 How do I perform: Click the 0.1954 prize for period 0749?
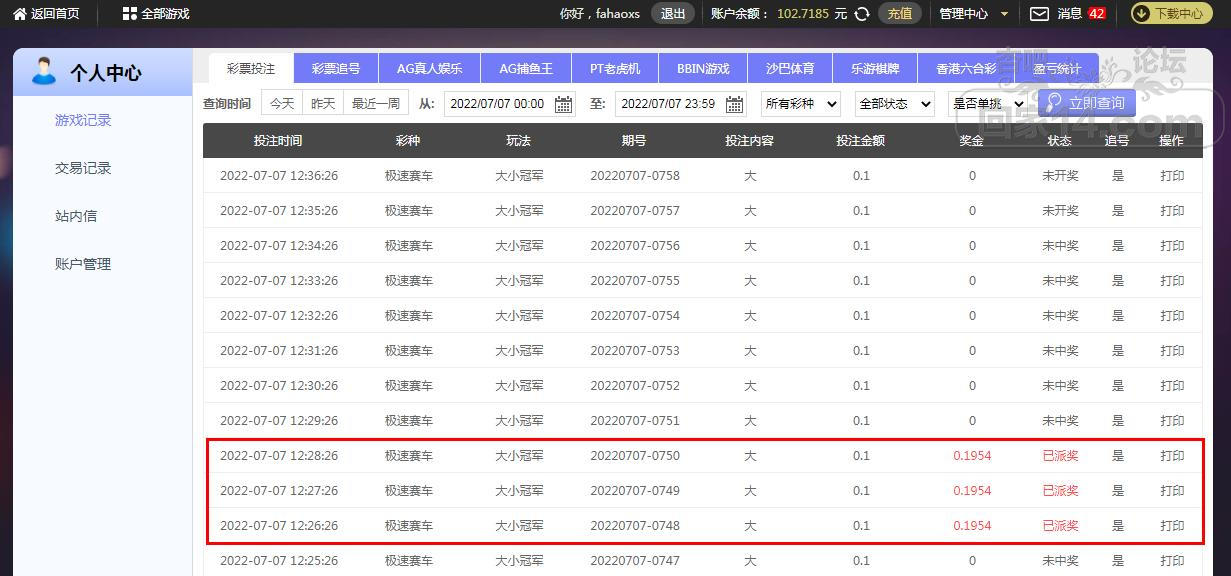[x=972, y=491]
